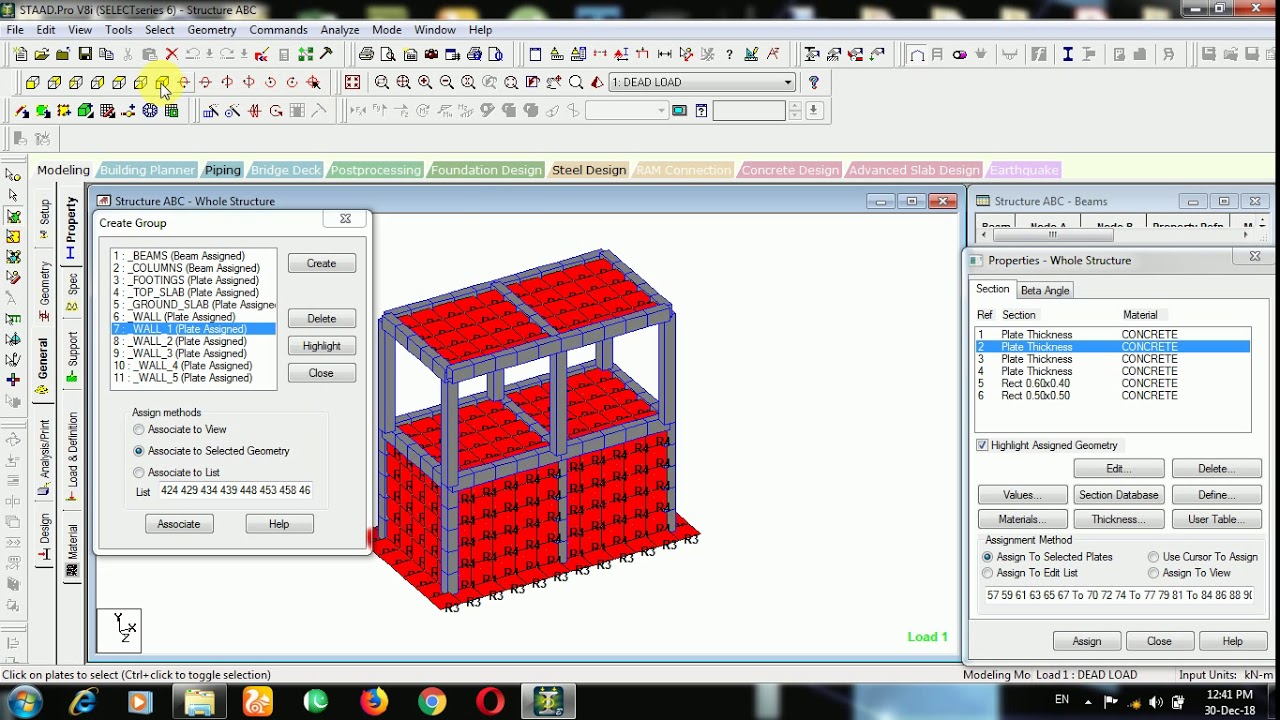
Task: Open the Section Database button
Action: 1118,495
